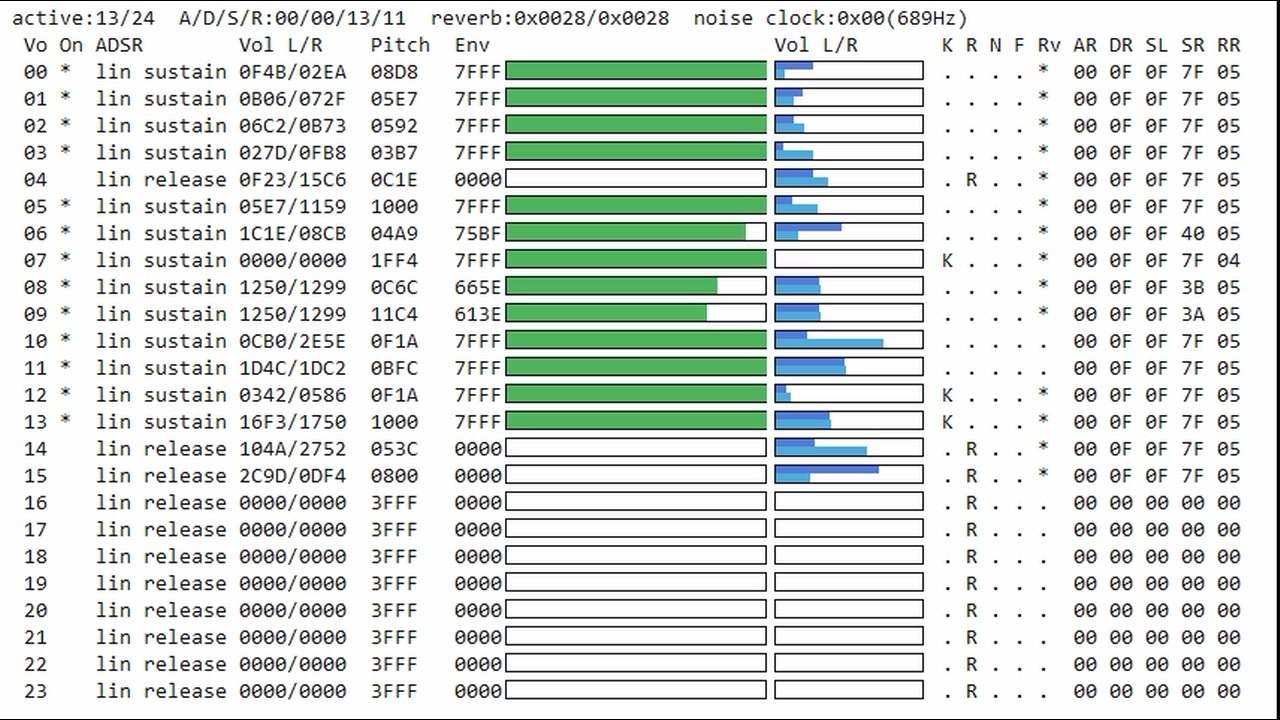Click the "R" flag on voice 04 row
Viewport: 1280px width, 720px height.
point(971,180)
